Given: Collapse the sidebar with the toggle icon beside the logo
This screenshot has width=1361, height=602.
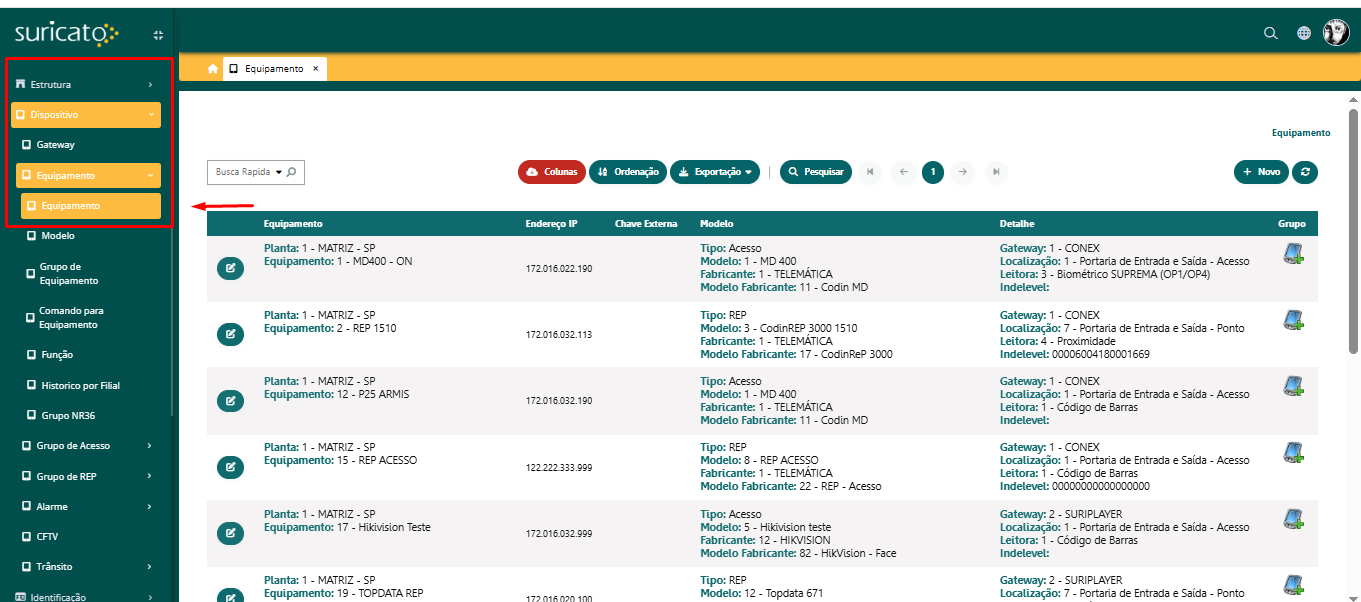Looking at the screenshot, I should [158, 35].
